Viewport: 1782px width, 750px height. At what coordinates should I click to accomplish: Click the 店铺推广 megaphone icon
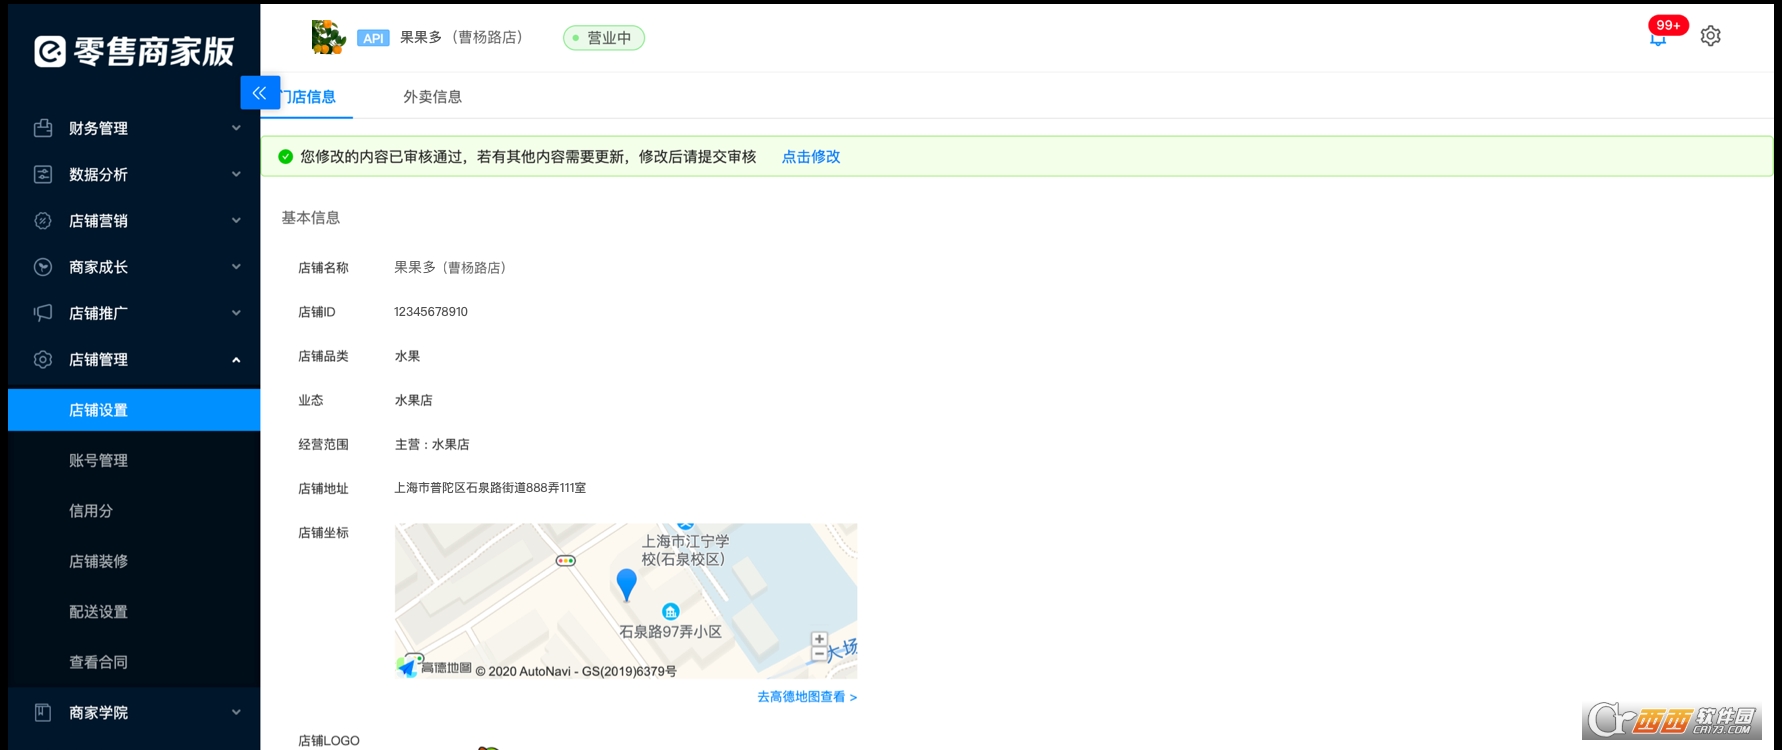click(x=43, y=313)
